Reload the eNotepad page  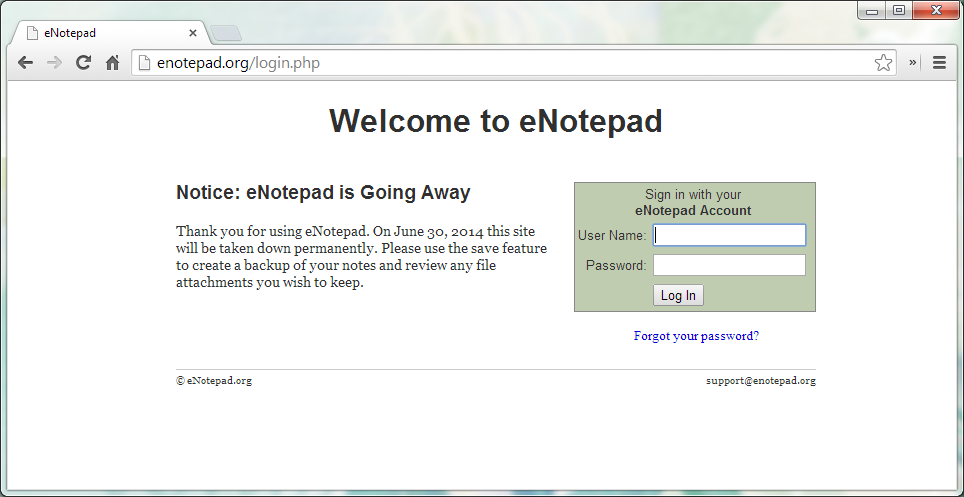84,63
